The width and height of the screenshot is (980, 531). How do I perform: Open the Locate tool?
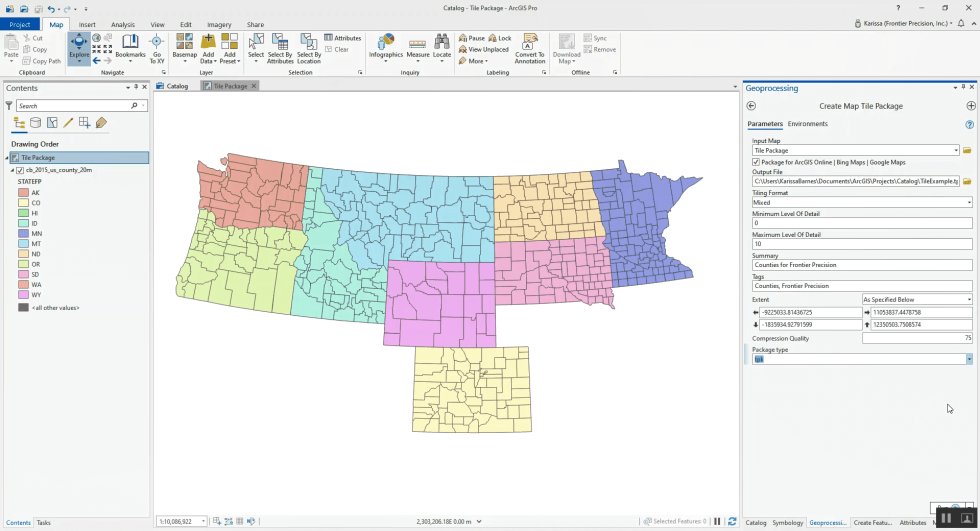click(x=442, y=48)
